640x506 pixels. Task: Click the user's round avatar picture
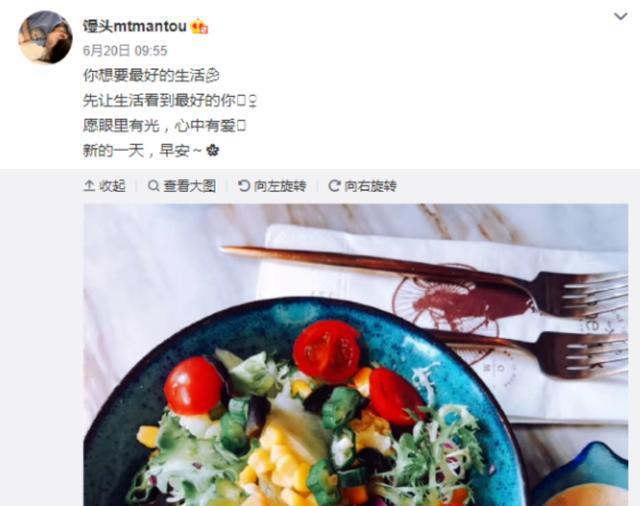coord(46,38)
